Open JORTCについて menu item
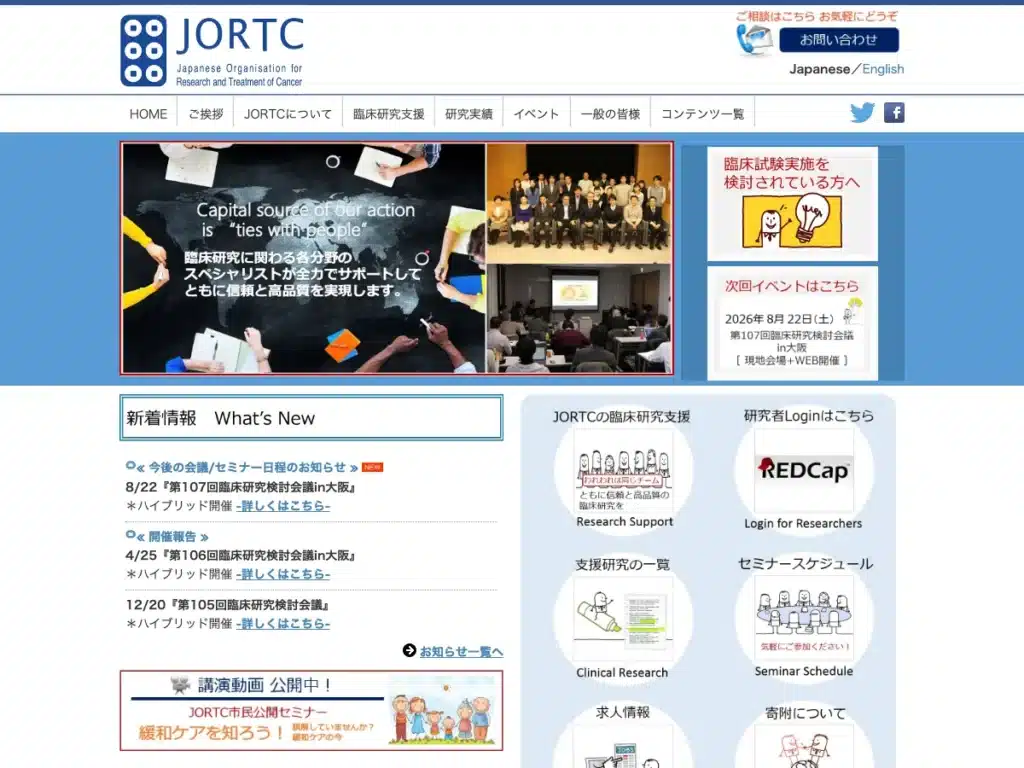1024x768 pixels. [x=288, y=114]
